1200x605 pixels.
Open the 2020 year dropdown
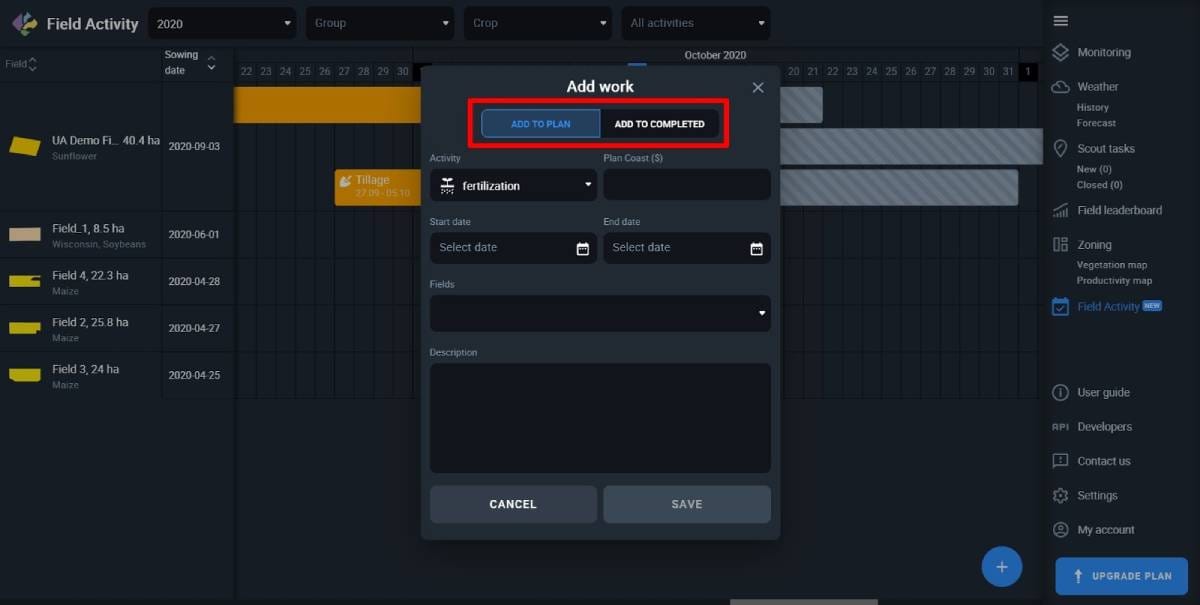tap(220, 23)
